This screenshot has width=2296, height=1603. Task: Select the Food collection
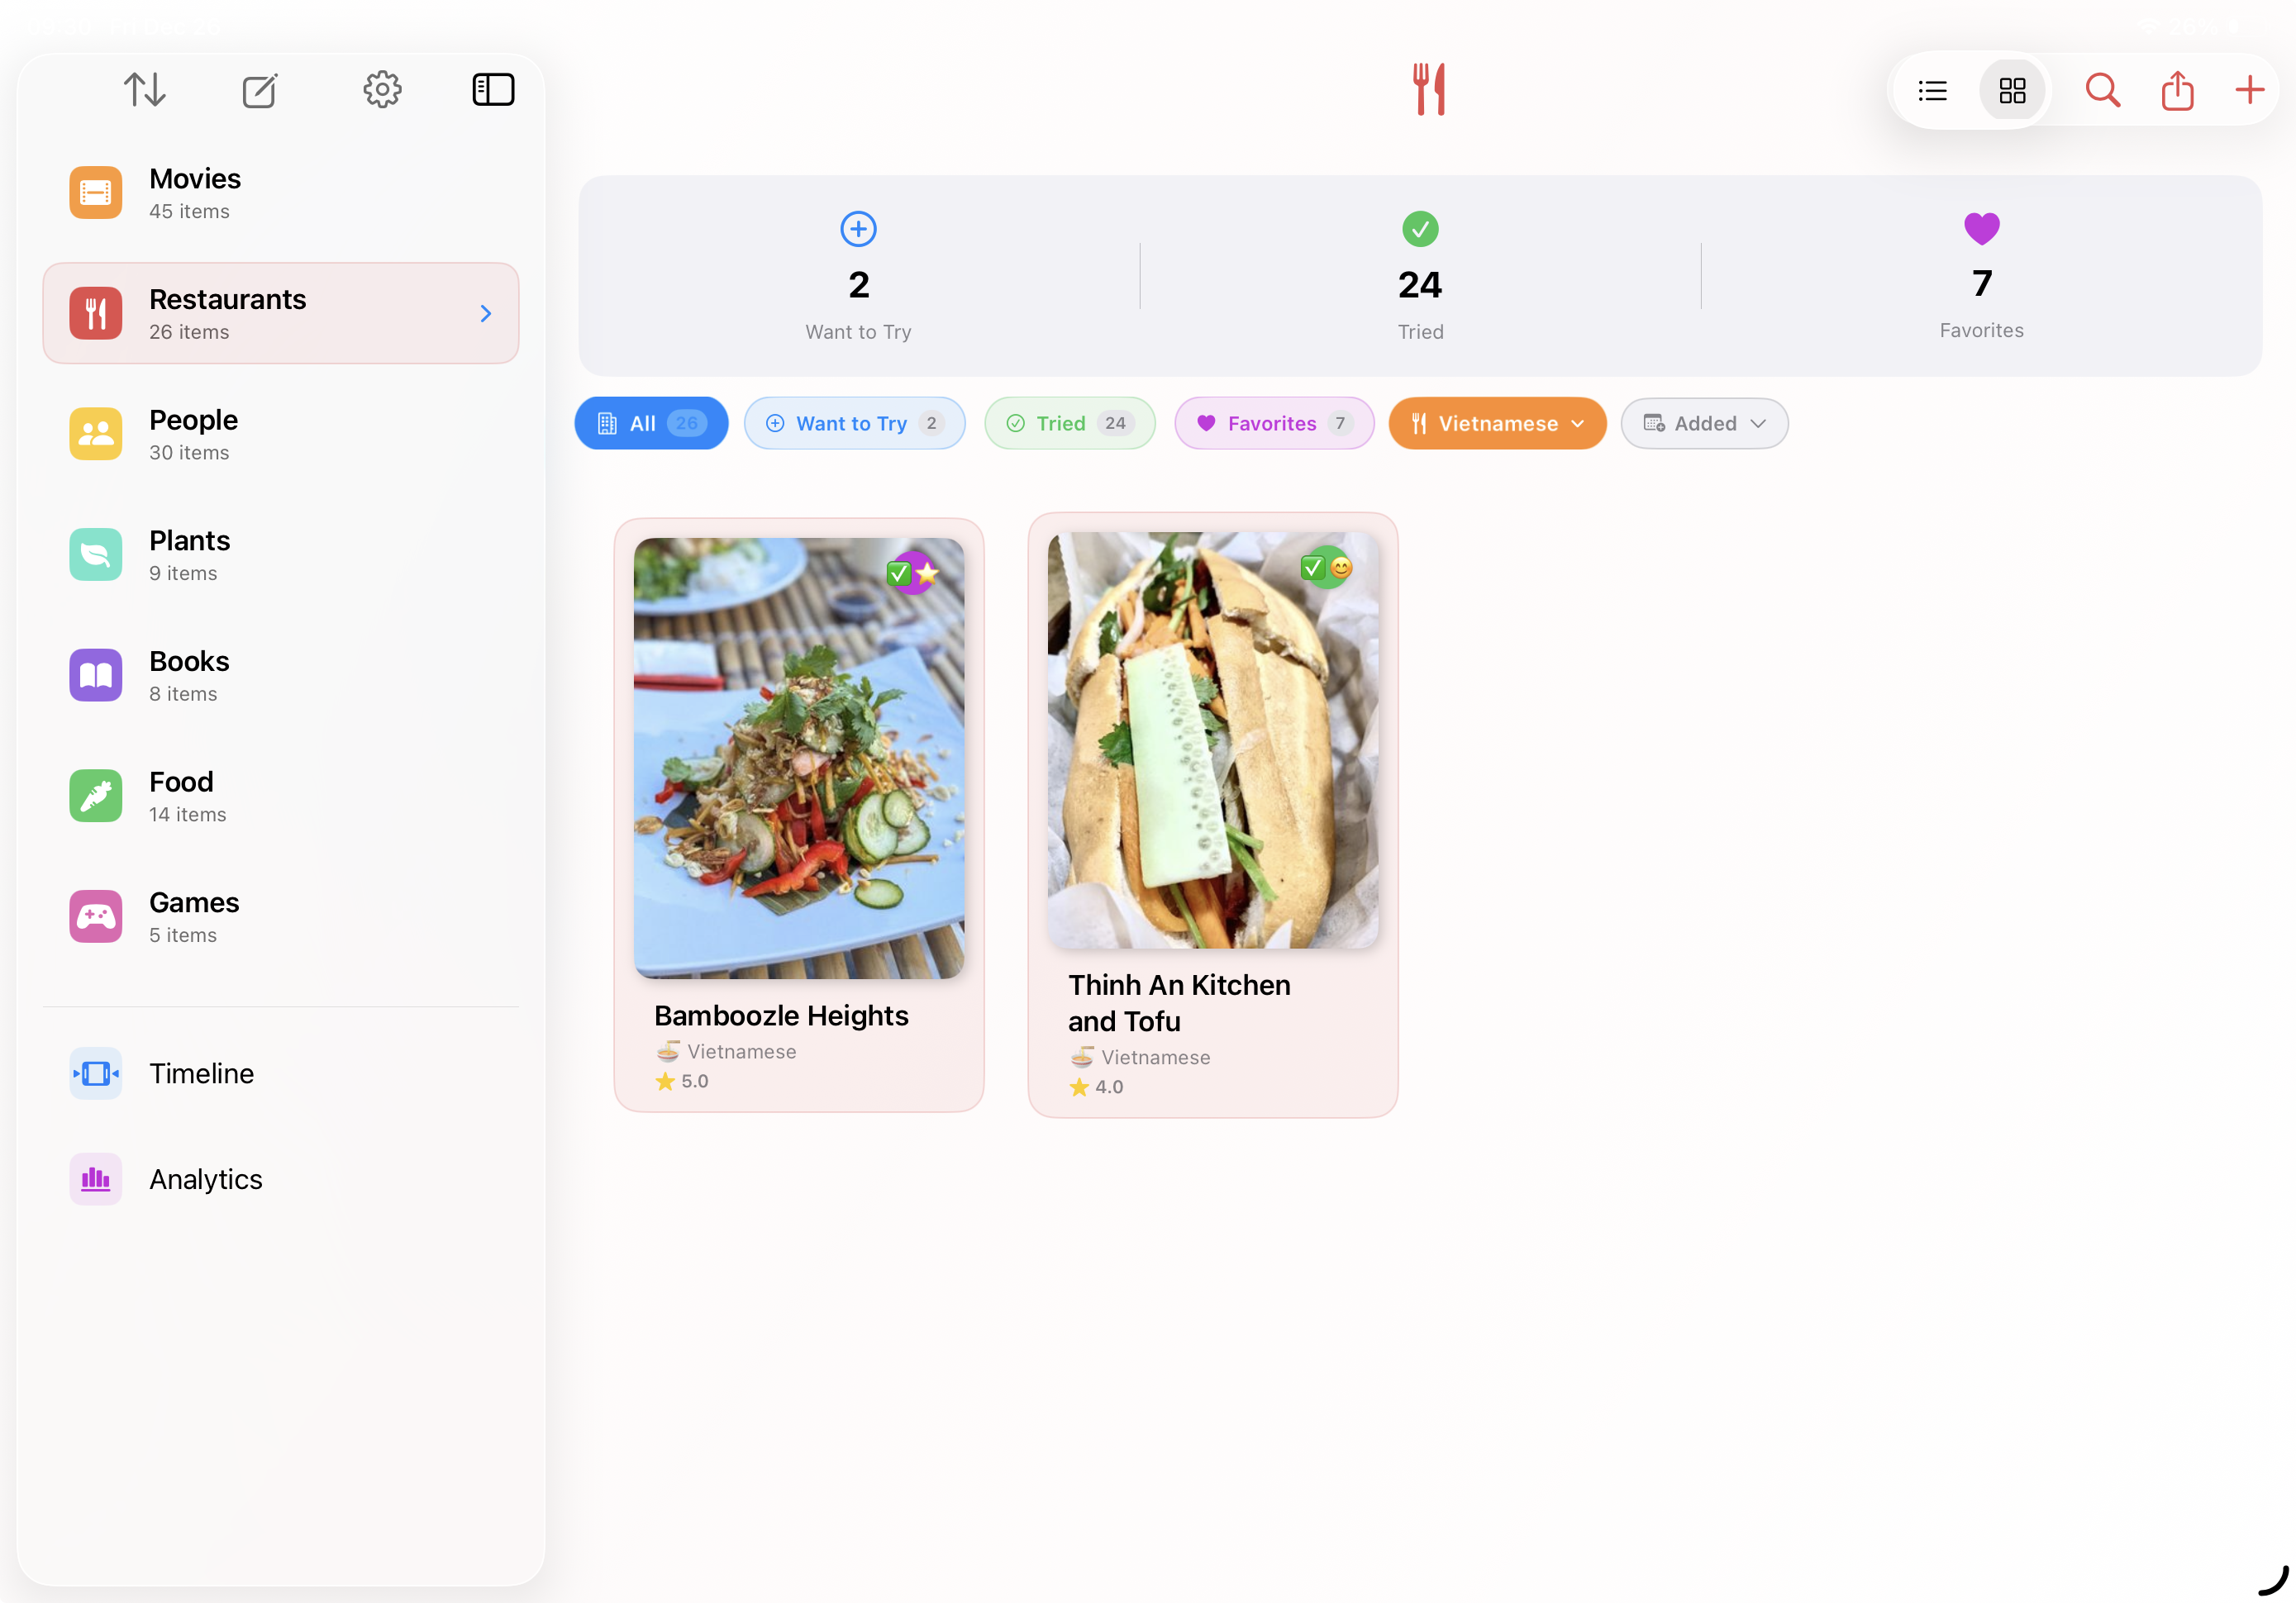(181, 795)
